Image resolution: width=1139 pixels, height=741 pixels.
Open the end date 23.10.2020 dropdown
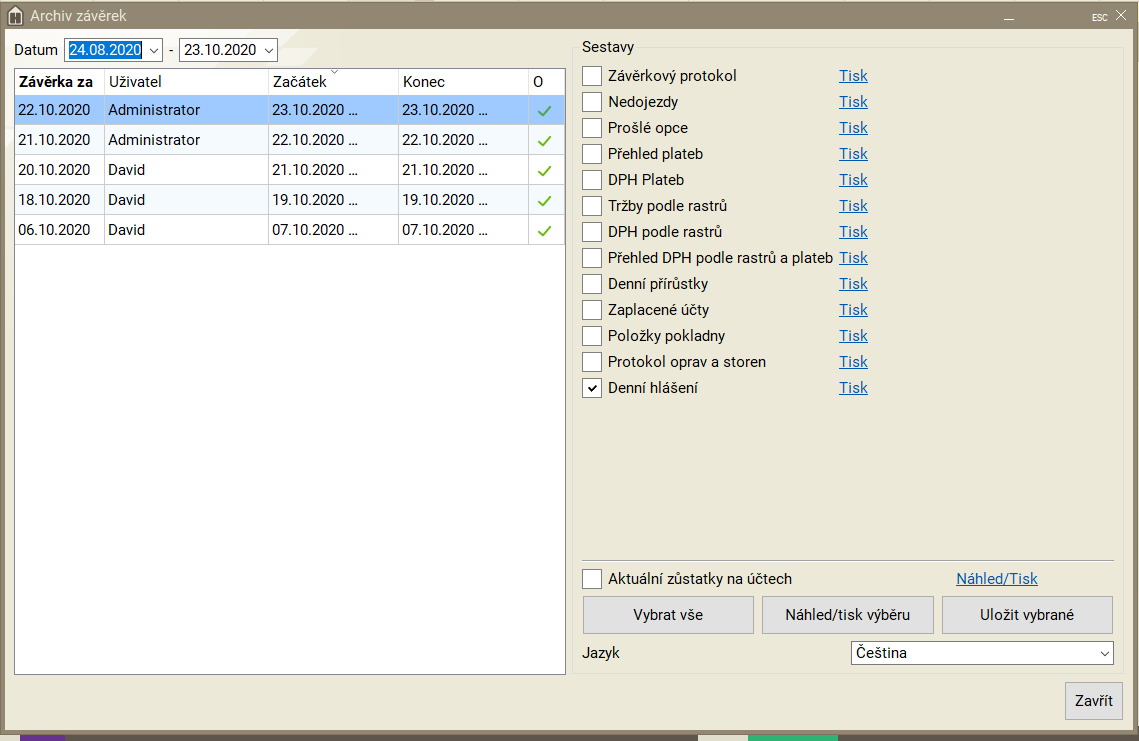(x=268, y=50)
